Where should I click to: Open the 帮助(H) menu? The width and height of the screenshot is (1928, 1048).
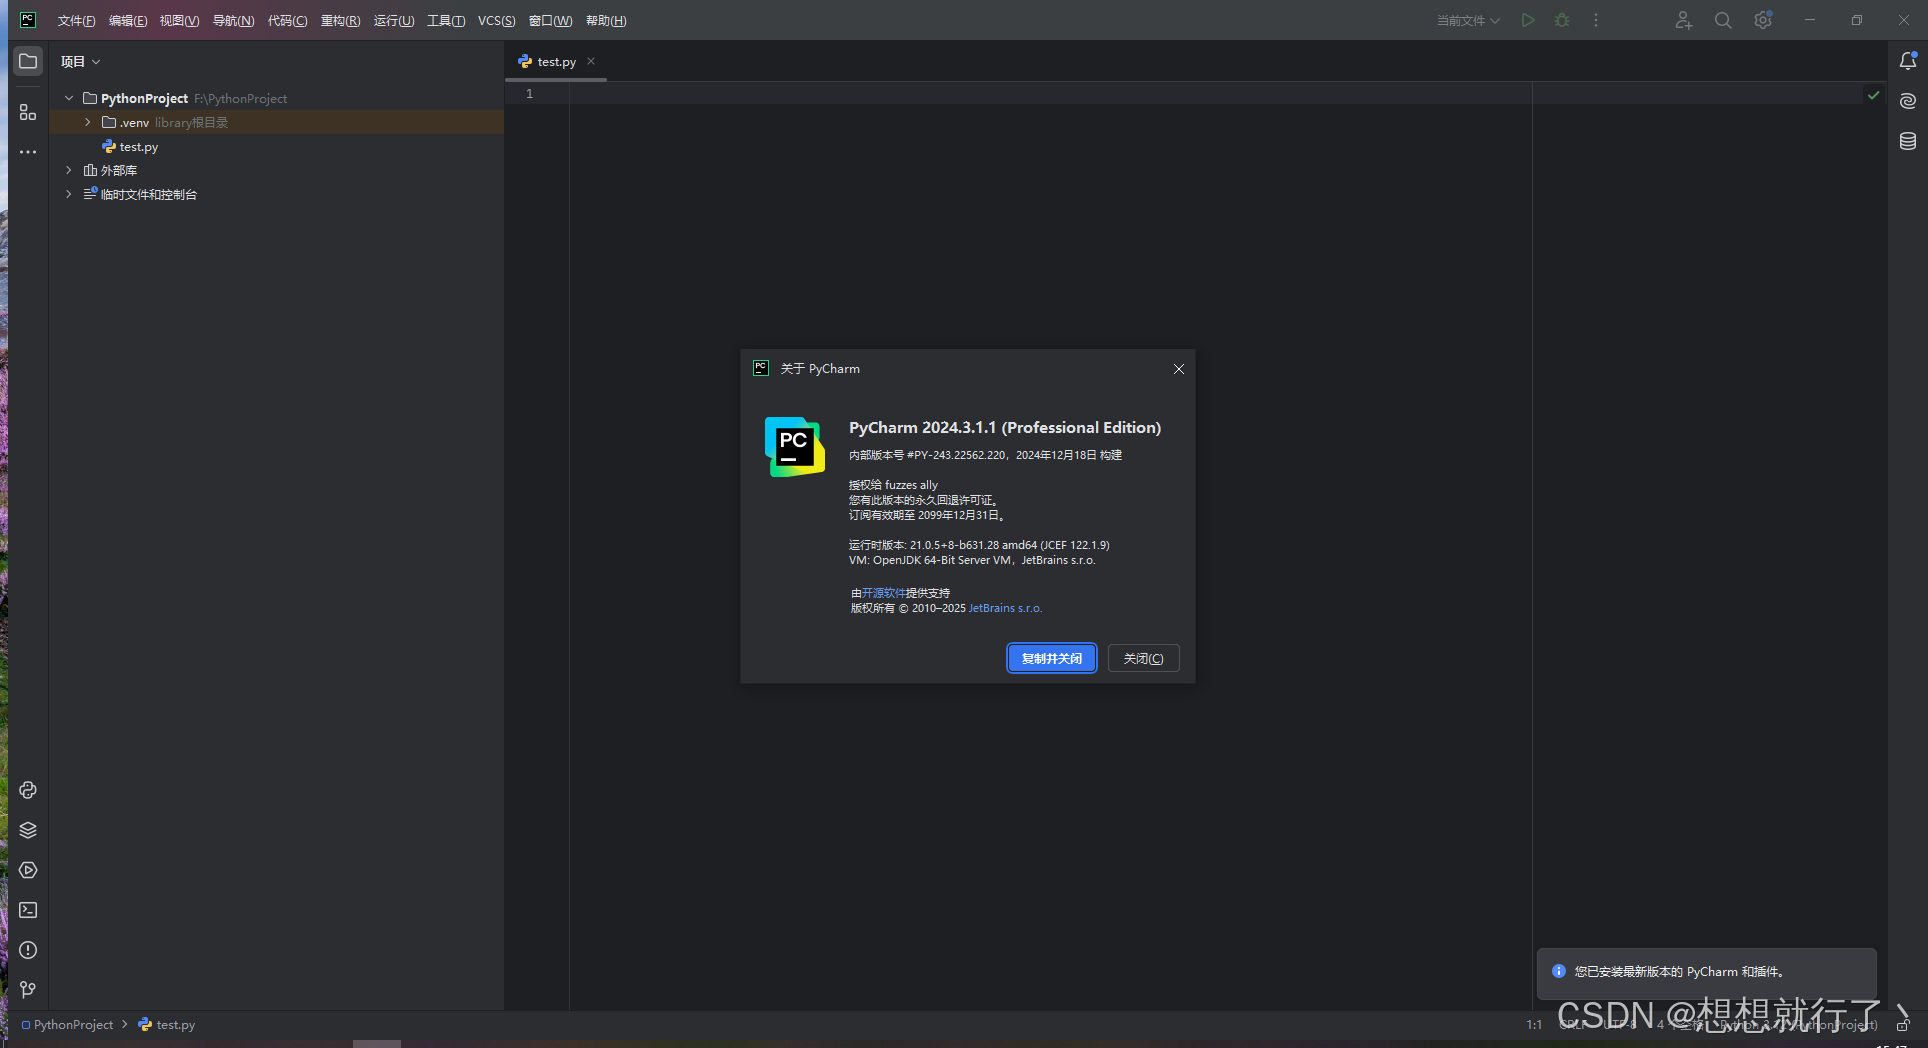coord(606,21)
